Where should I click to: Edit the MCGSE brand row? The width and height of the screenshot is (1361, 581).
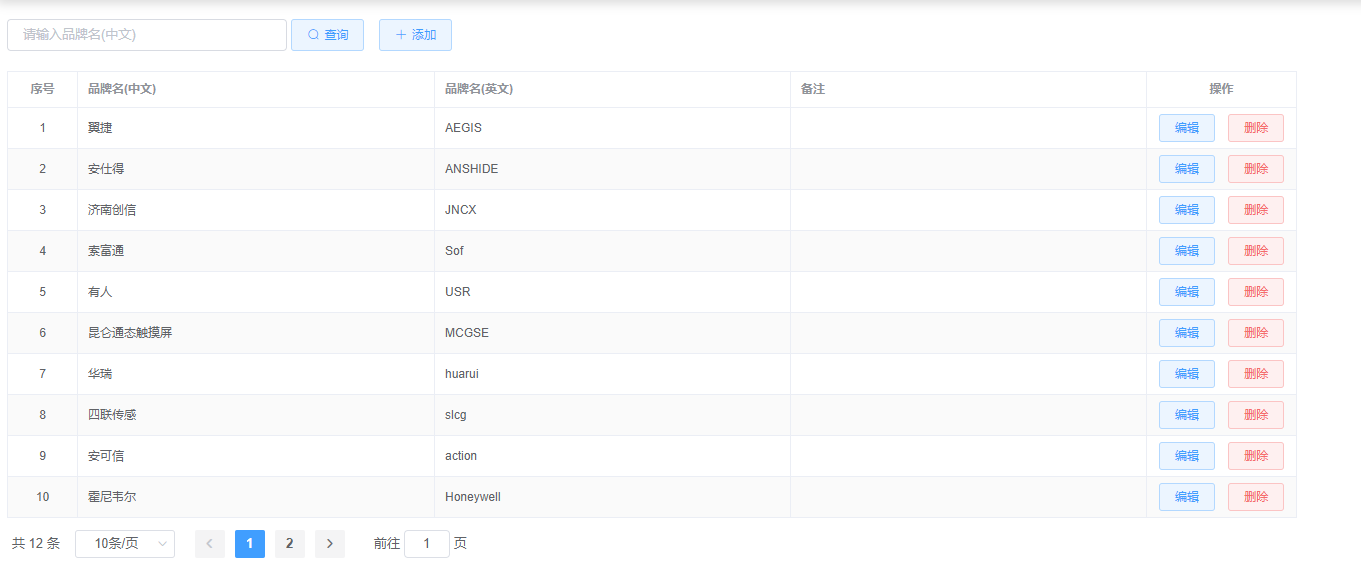1186,333
